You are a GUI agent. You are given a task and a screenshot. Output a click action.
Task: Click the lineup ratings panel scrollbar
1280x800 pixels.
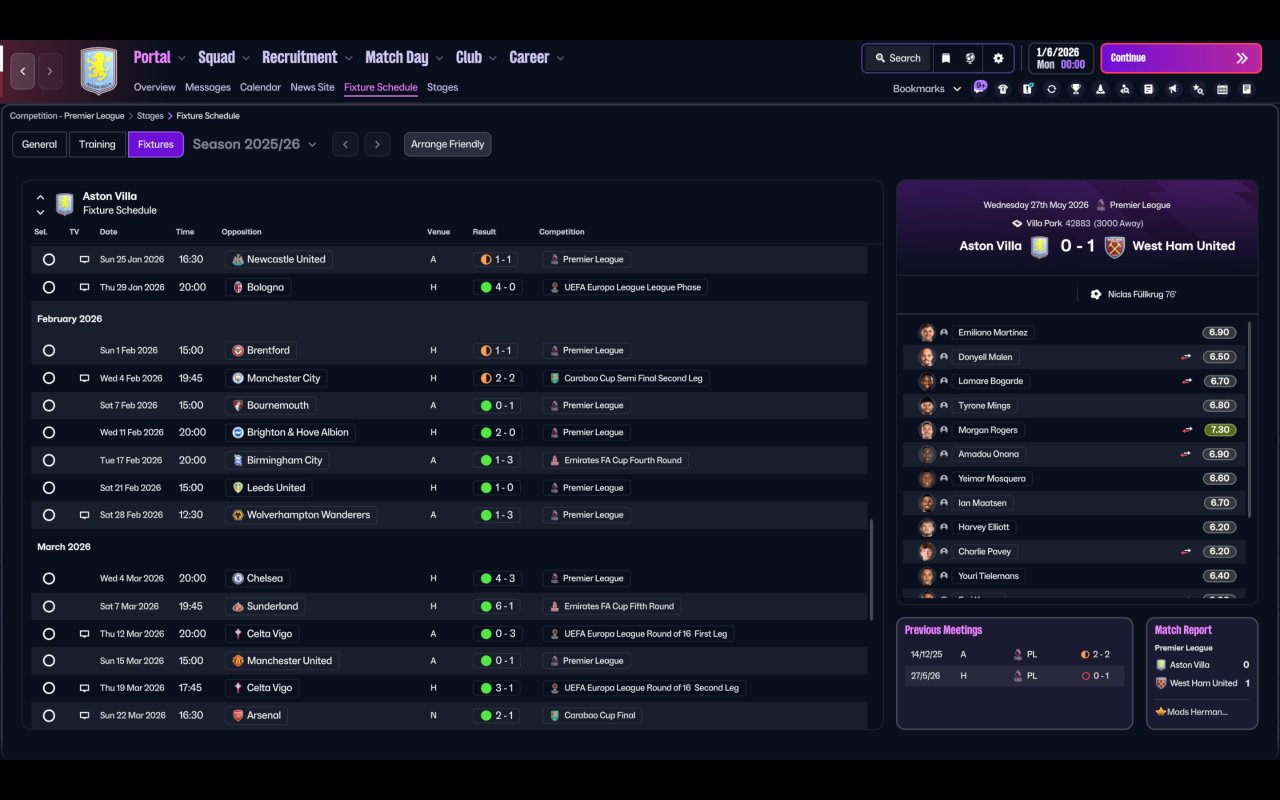click(x=1250, y=418)
